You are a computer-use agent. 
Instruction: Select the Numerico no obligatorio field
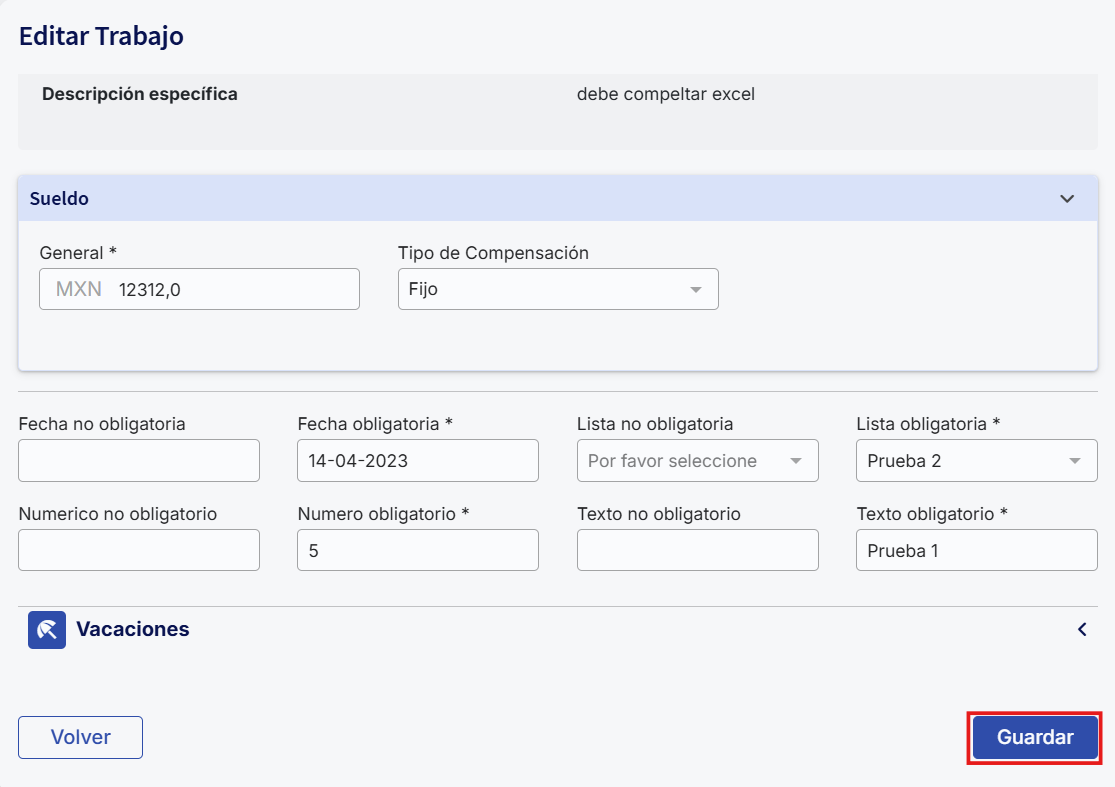pos(139,550)
